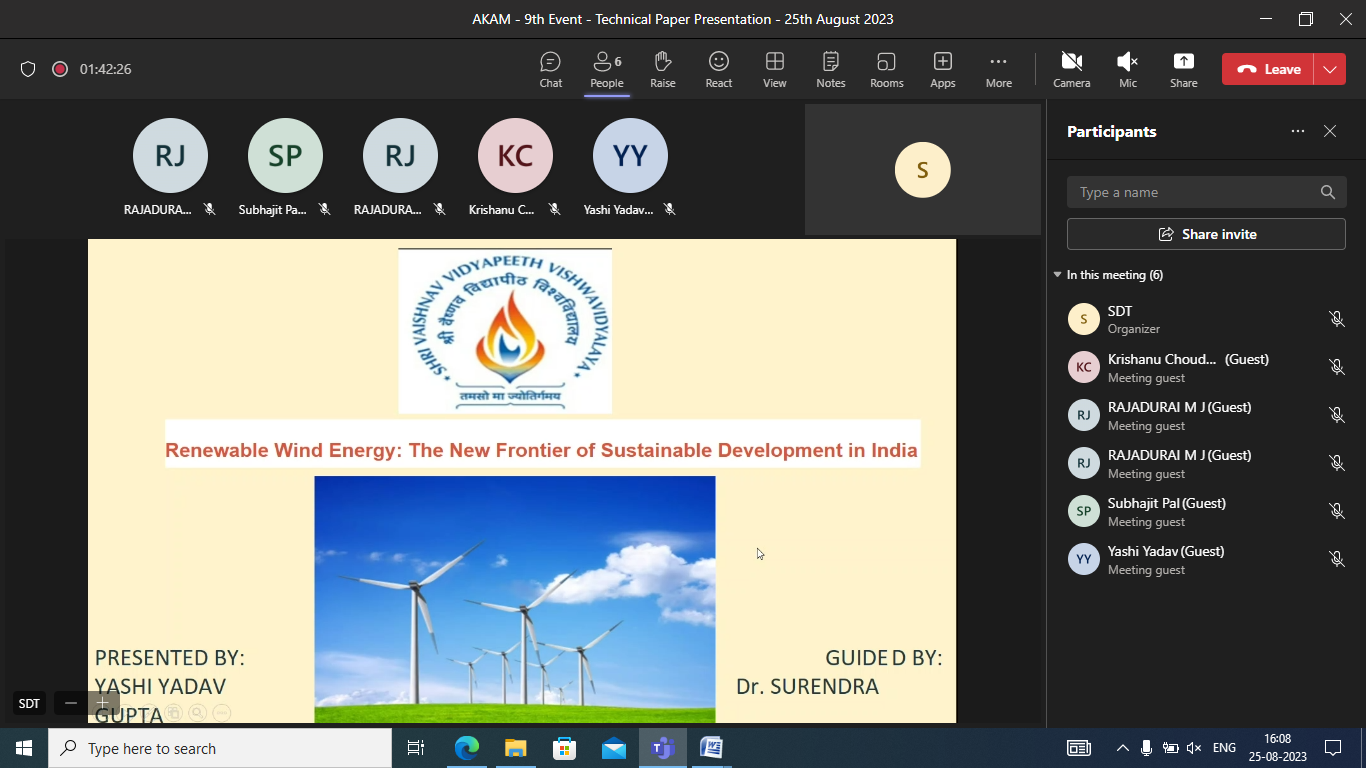Viewport: 1366px width, 768px height.
Task: Collapse the 'In this meeting (6)' list
Action: [1058, 275]
